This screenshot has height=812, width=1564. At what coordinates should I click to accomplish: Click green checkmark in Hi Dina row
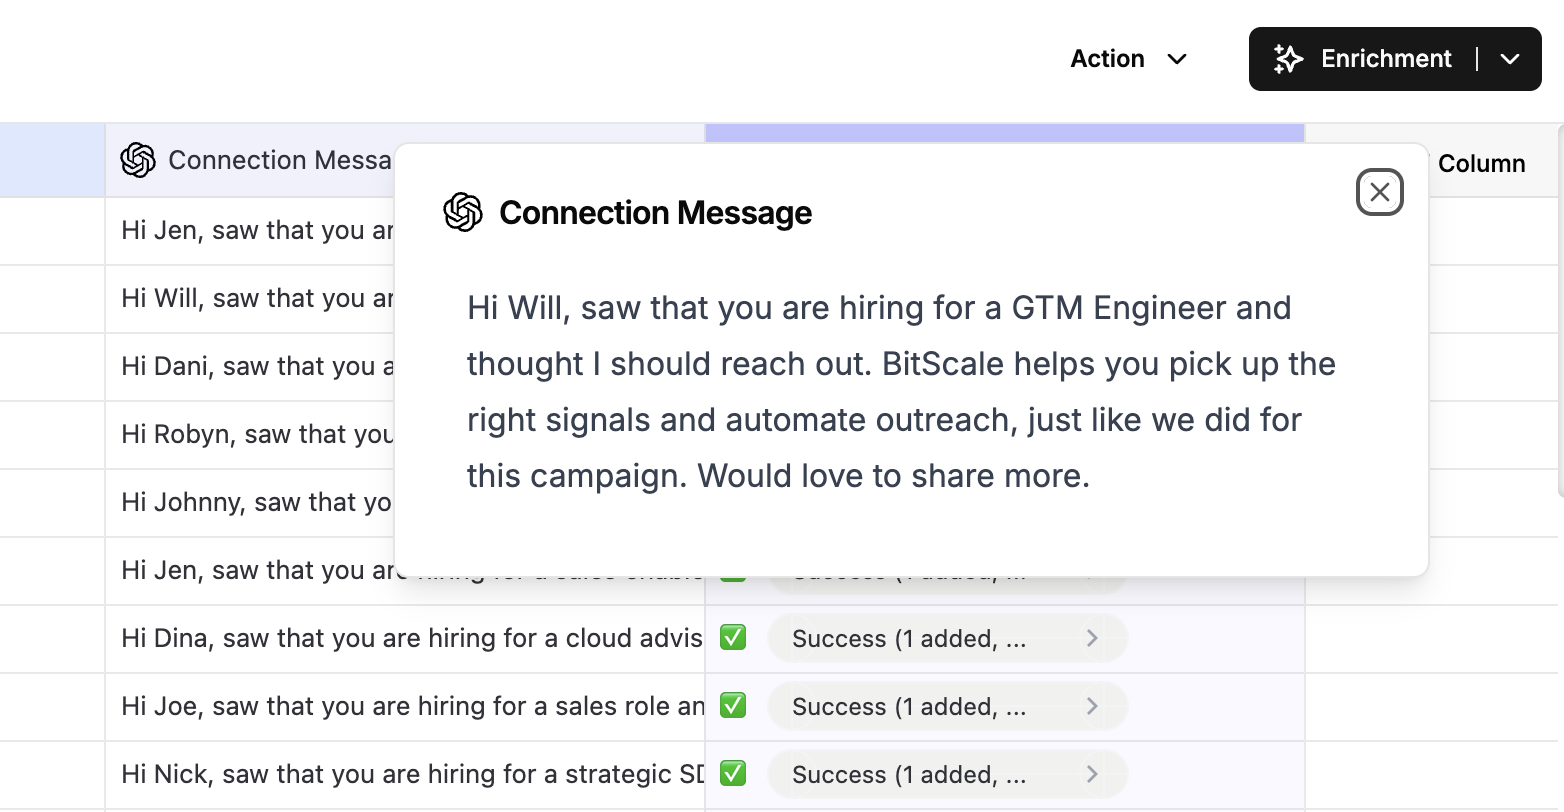pos(733,637)
